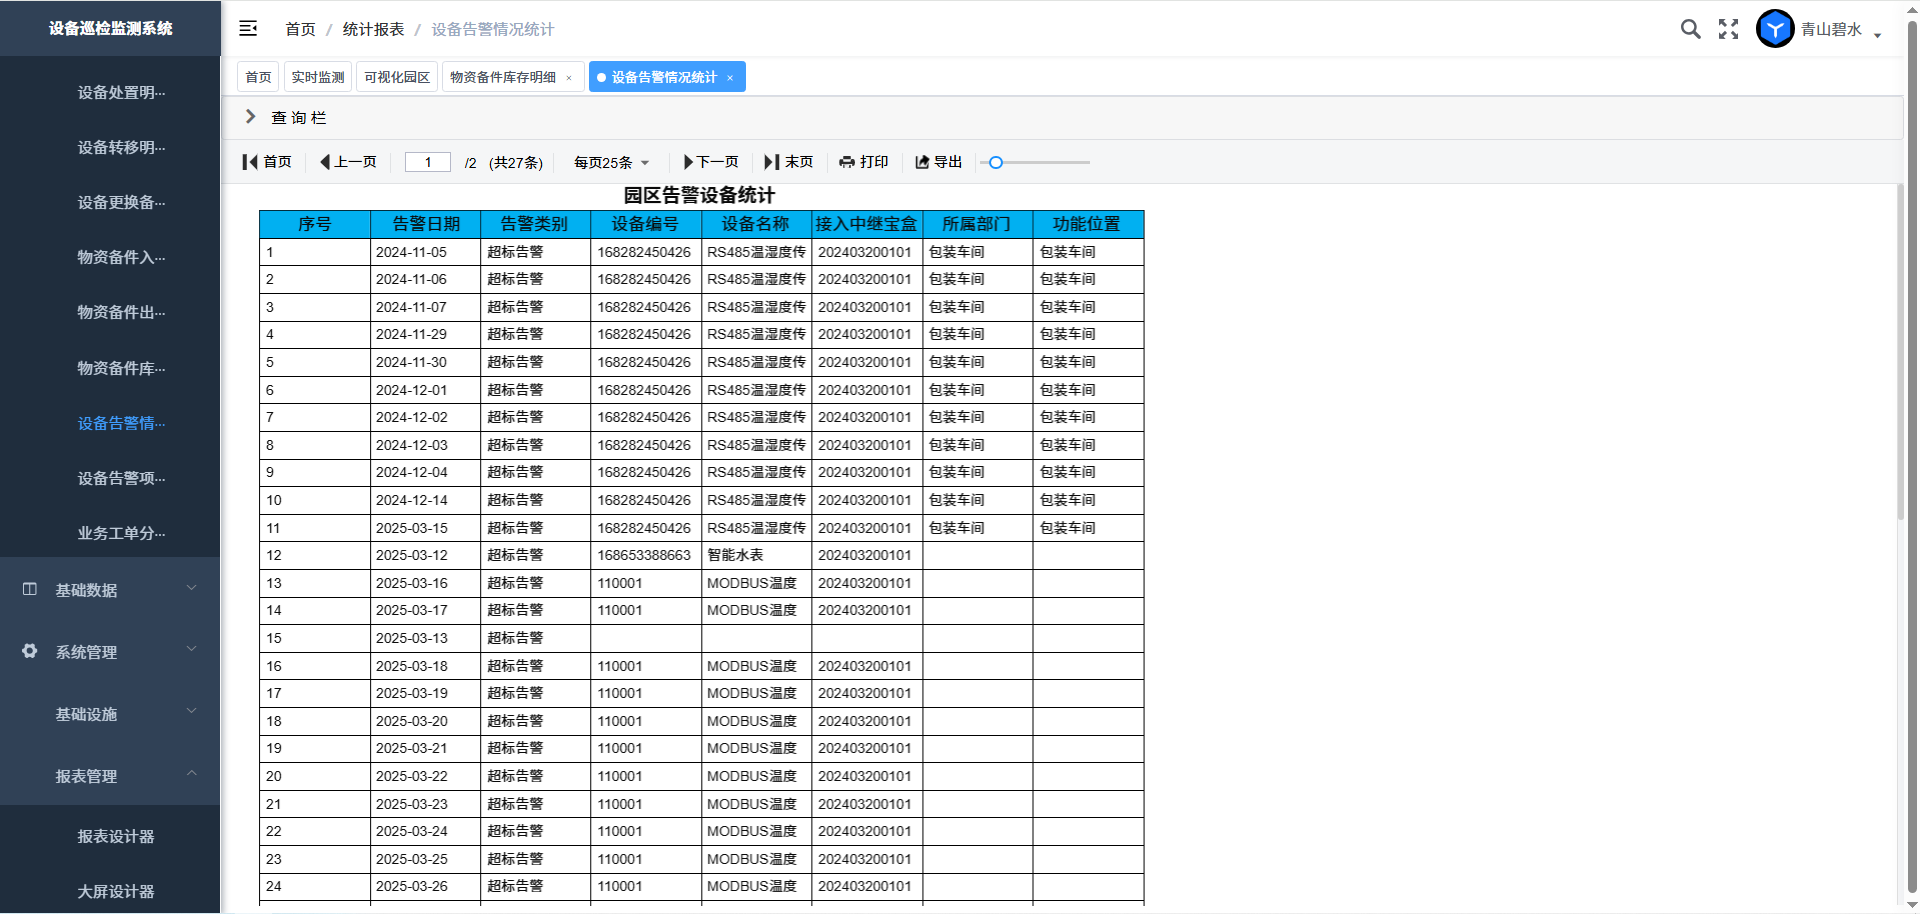Screen dimensions: 1920x914
Task: Toggle fullscreen mode icon
Action: coord(1728,29)
